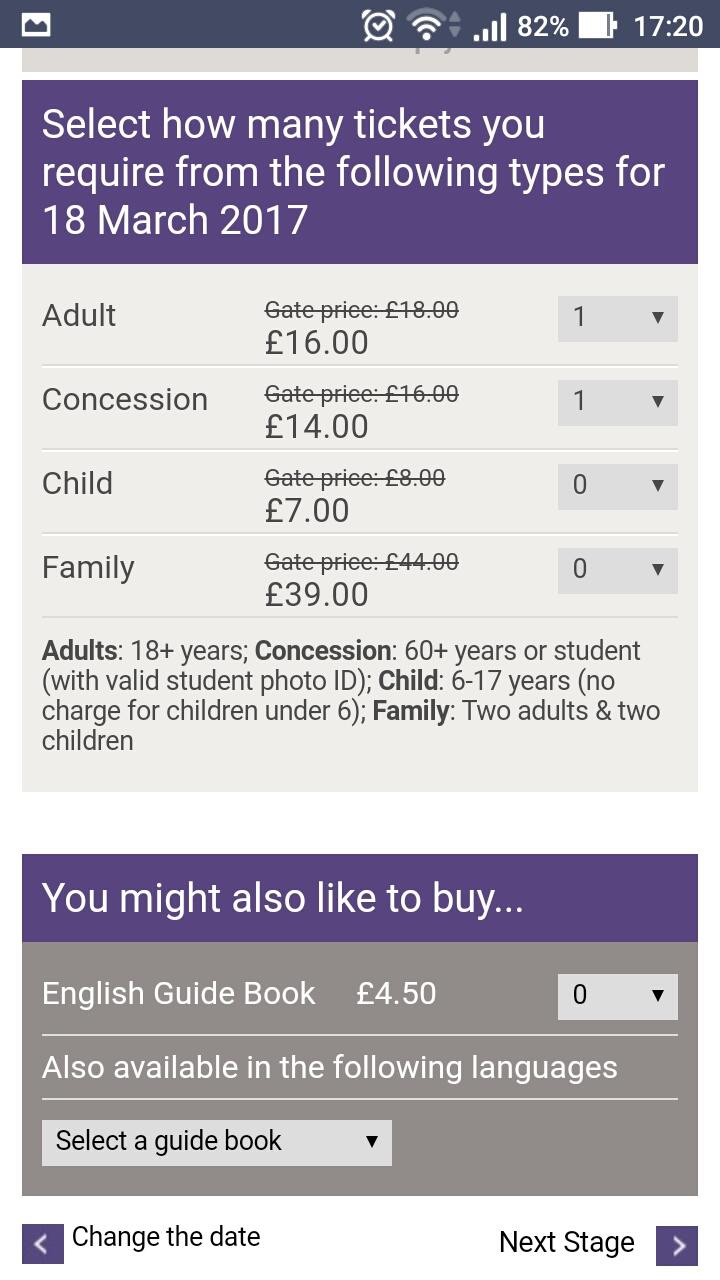
Task: Click the left arrow icon beside Change the date
Action: pyautogui.click(x=42, y=1244)
